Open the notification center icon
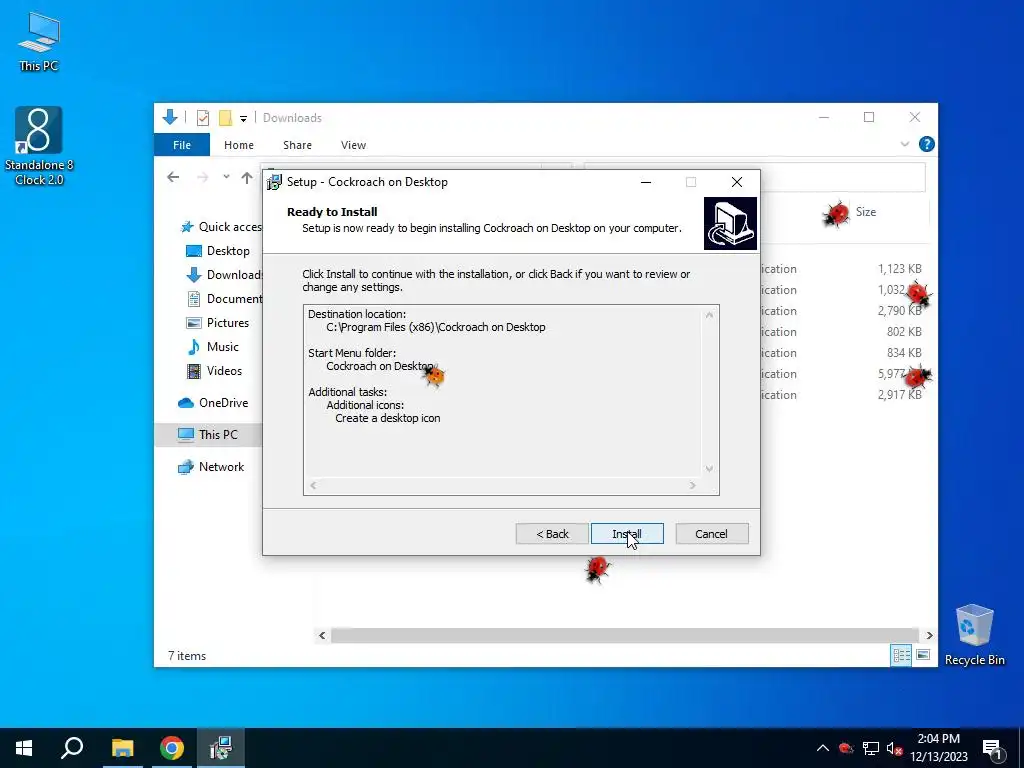This screenshot has height=768, width=1024. pyautogui.click(x=992, y=748)
